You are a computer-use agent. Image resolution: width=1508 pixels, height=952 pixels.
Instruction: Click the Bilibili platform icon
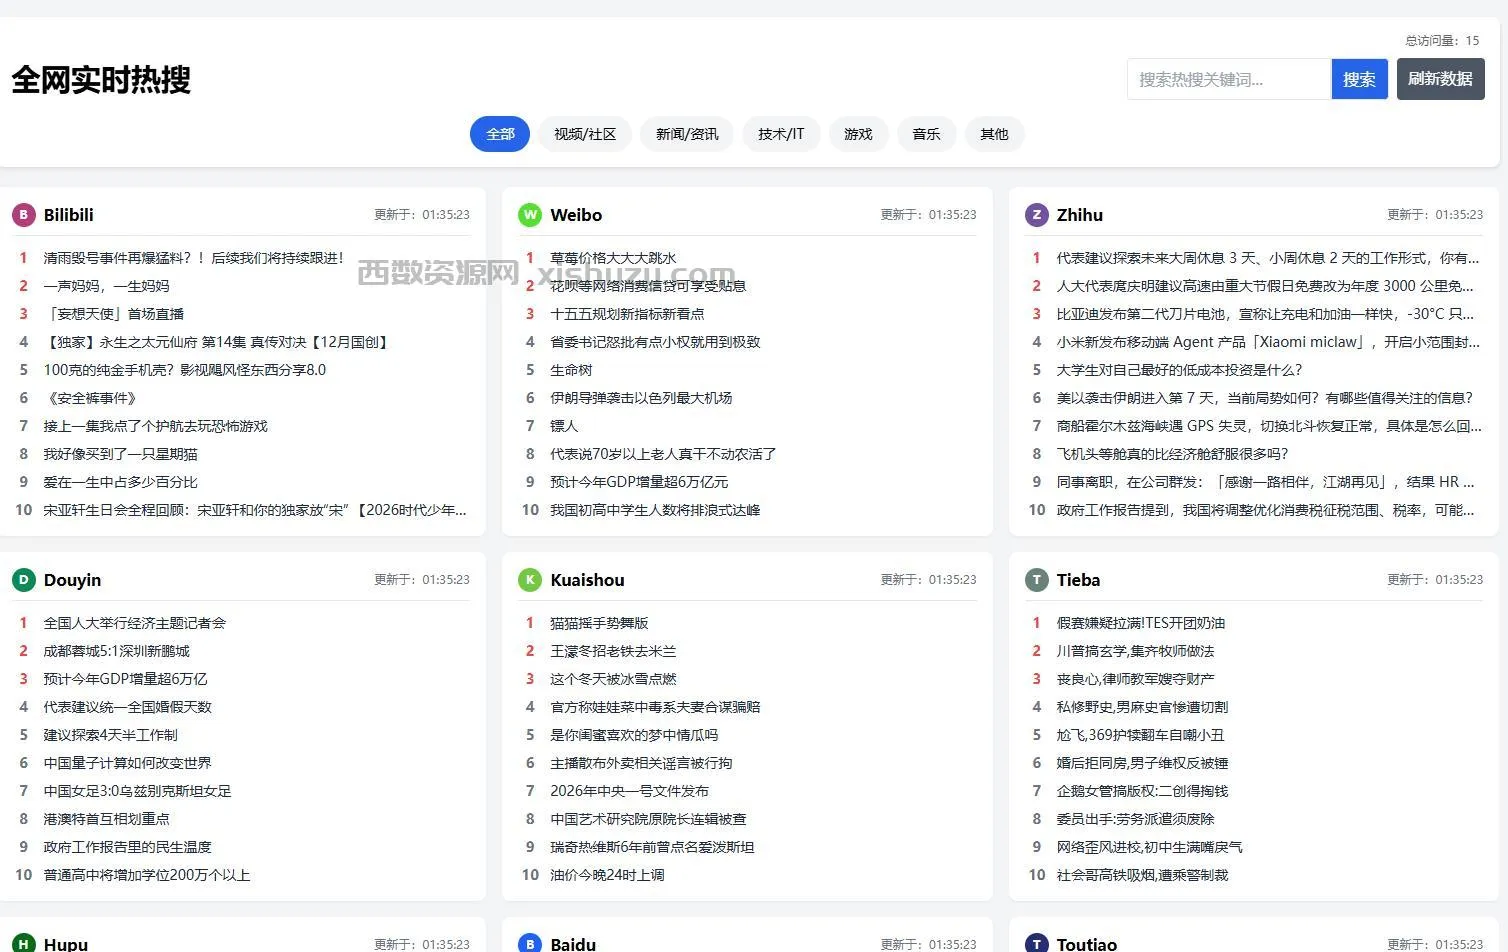pyautogui.click(x=23, y=214)
